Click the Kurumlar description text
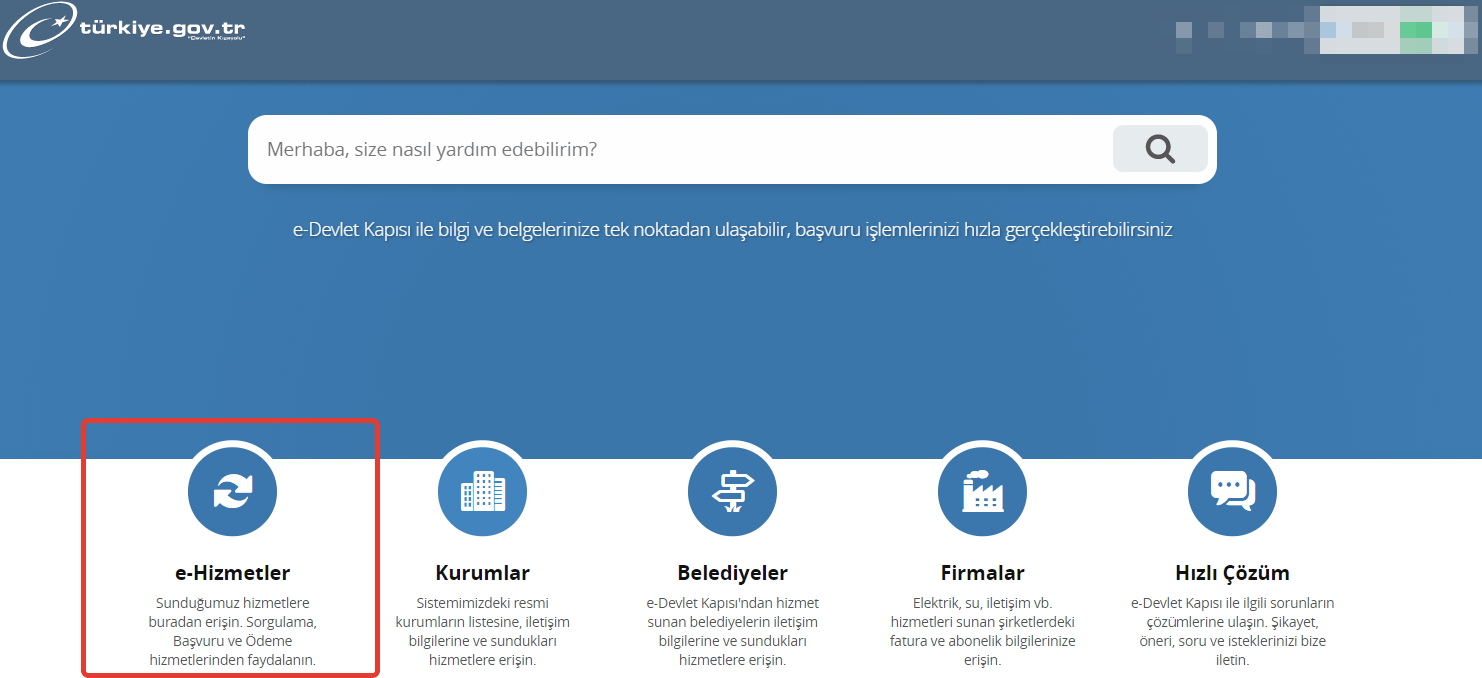Image resolution: width=1482 pixels, height=678 pixels. pos(482,630)
